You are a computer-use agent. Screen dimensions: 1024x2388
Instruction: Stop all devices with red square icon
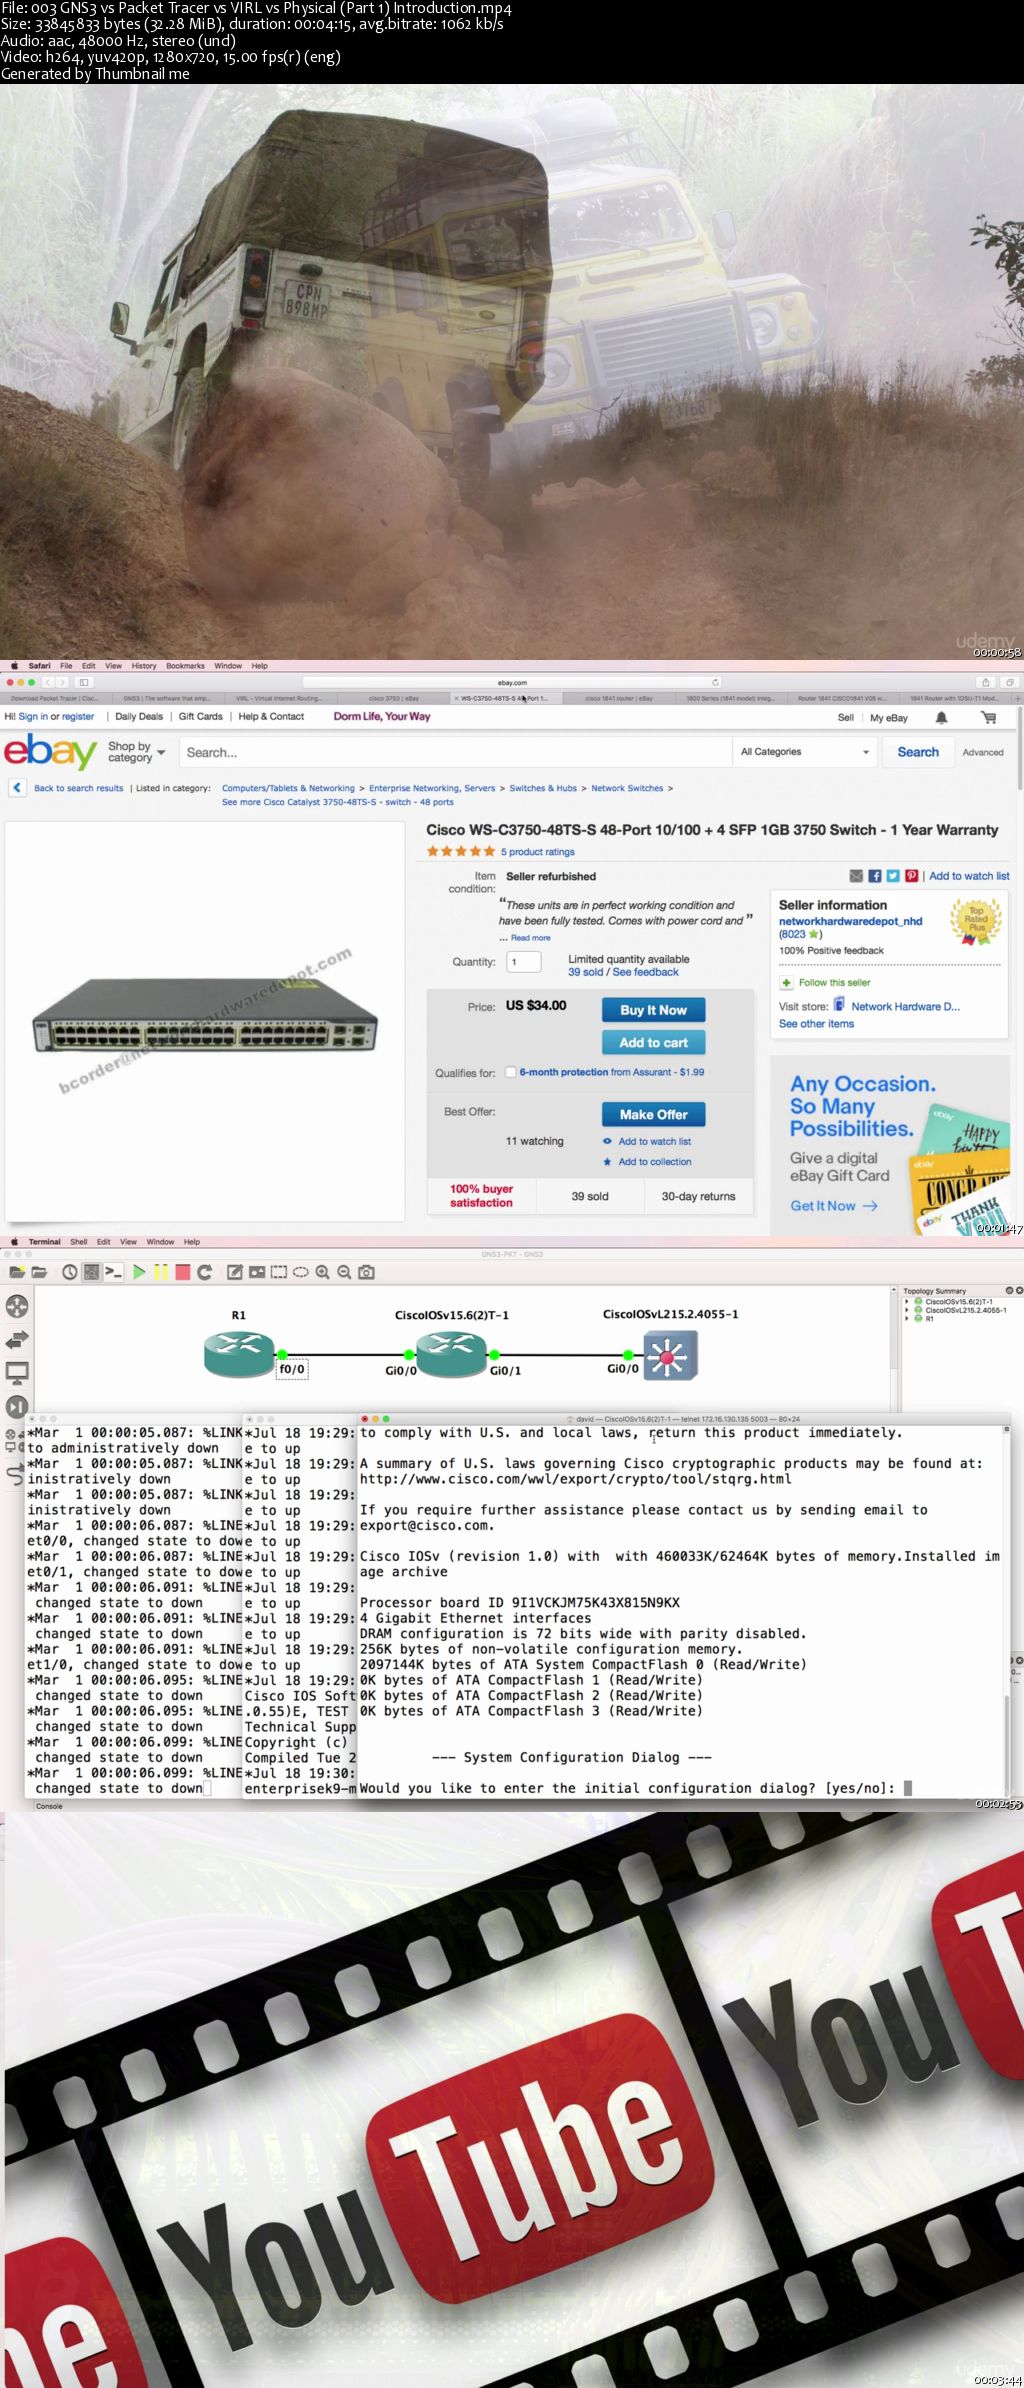click(183, 1272)
